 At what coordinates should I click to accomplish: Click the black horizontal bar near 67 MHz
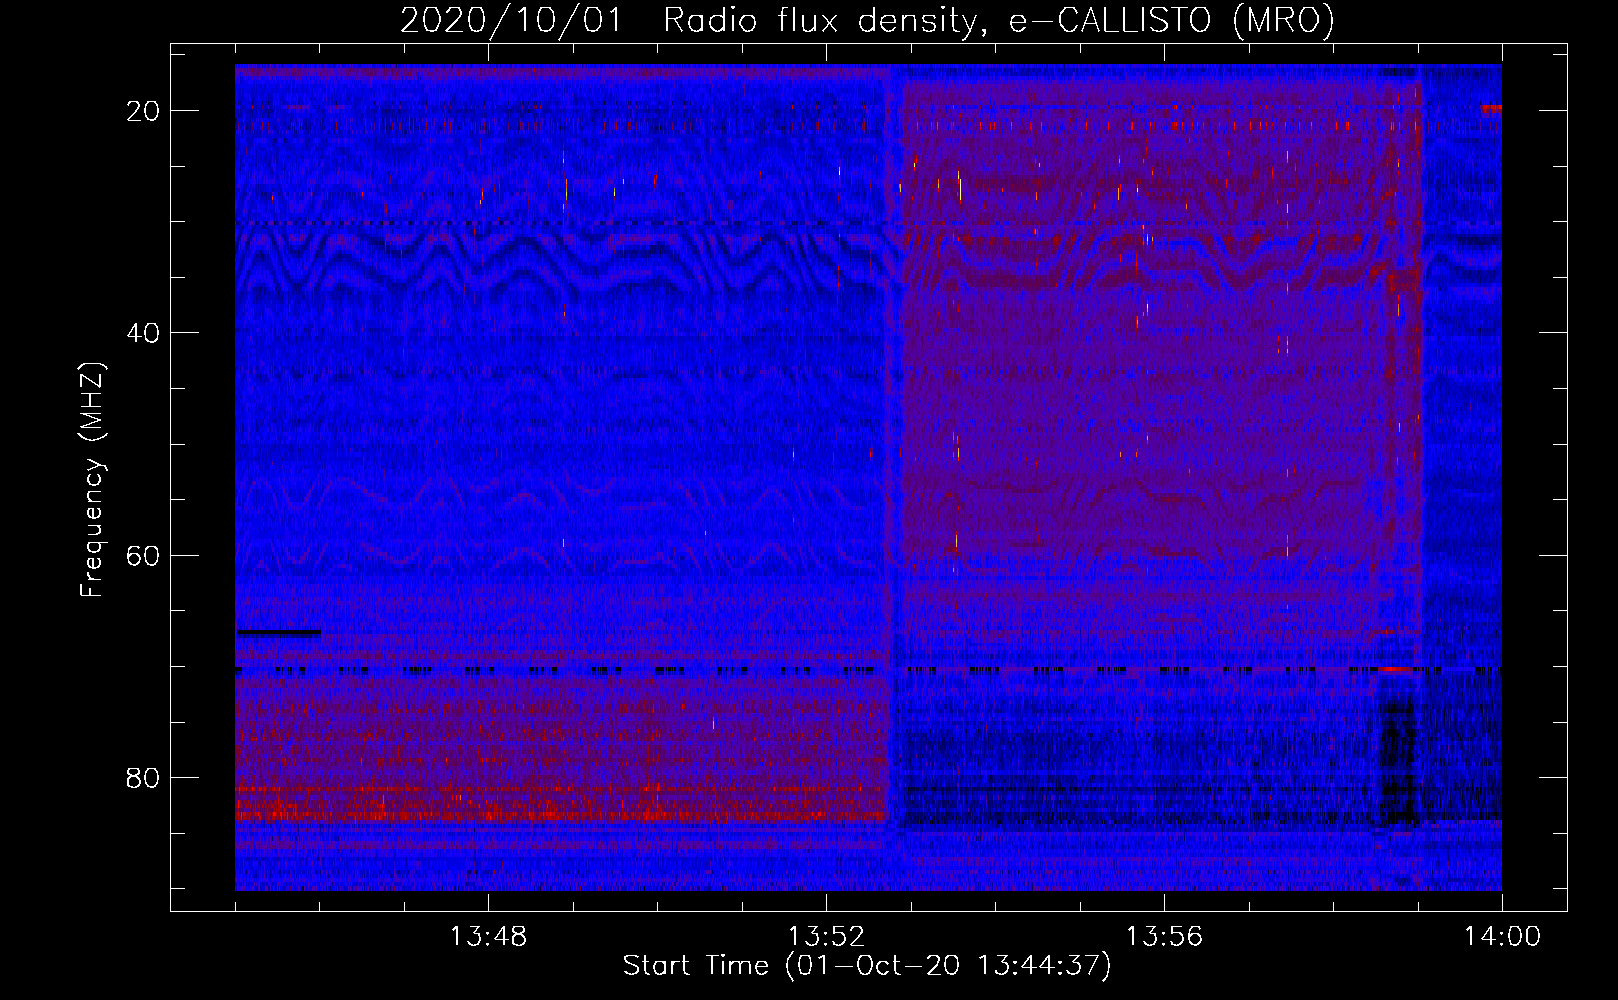click(x=279, y=632)
